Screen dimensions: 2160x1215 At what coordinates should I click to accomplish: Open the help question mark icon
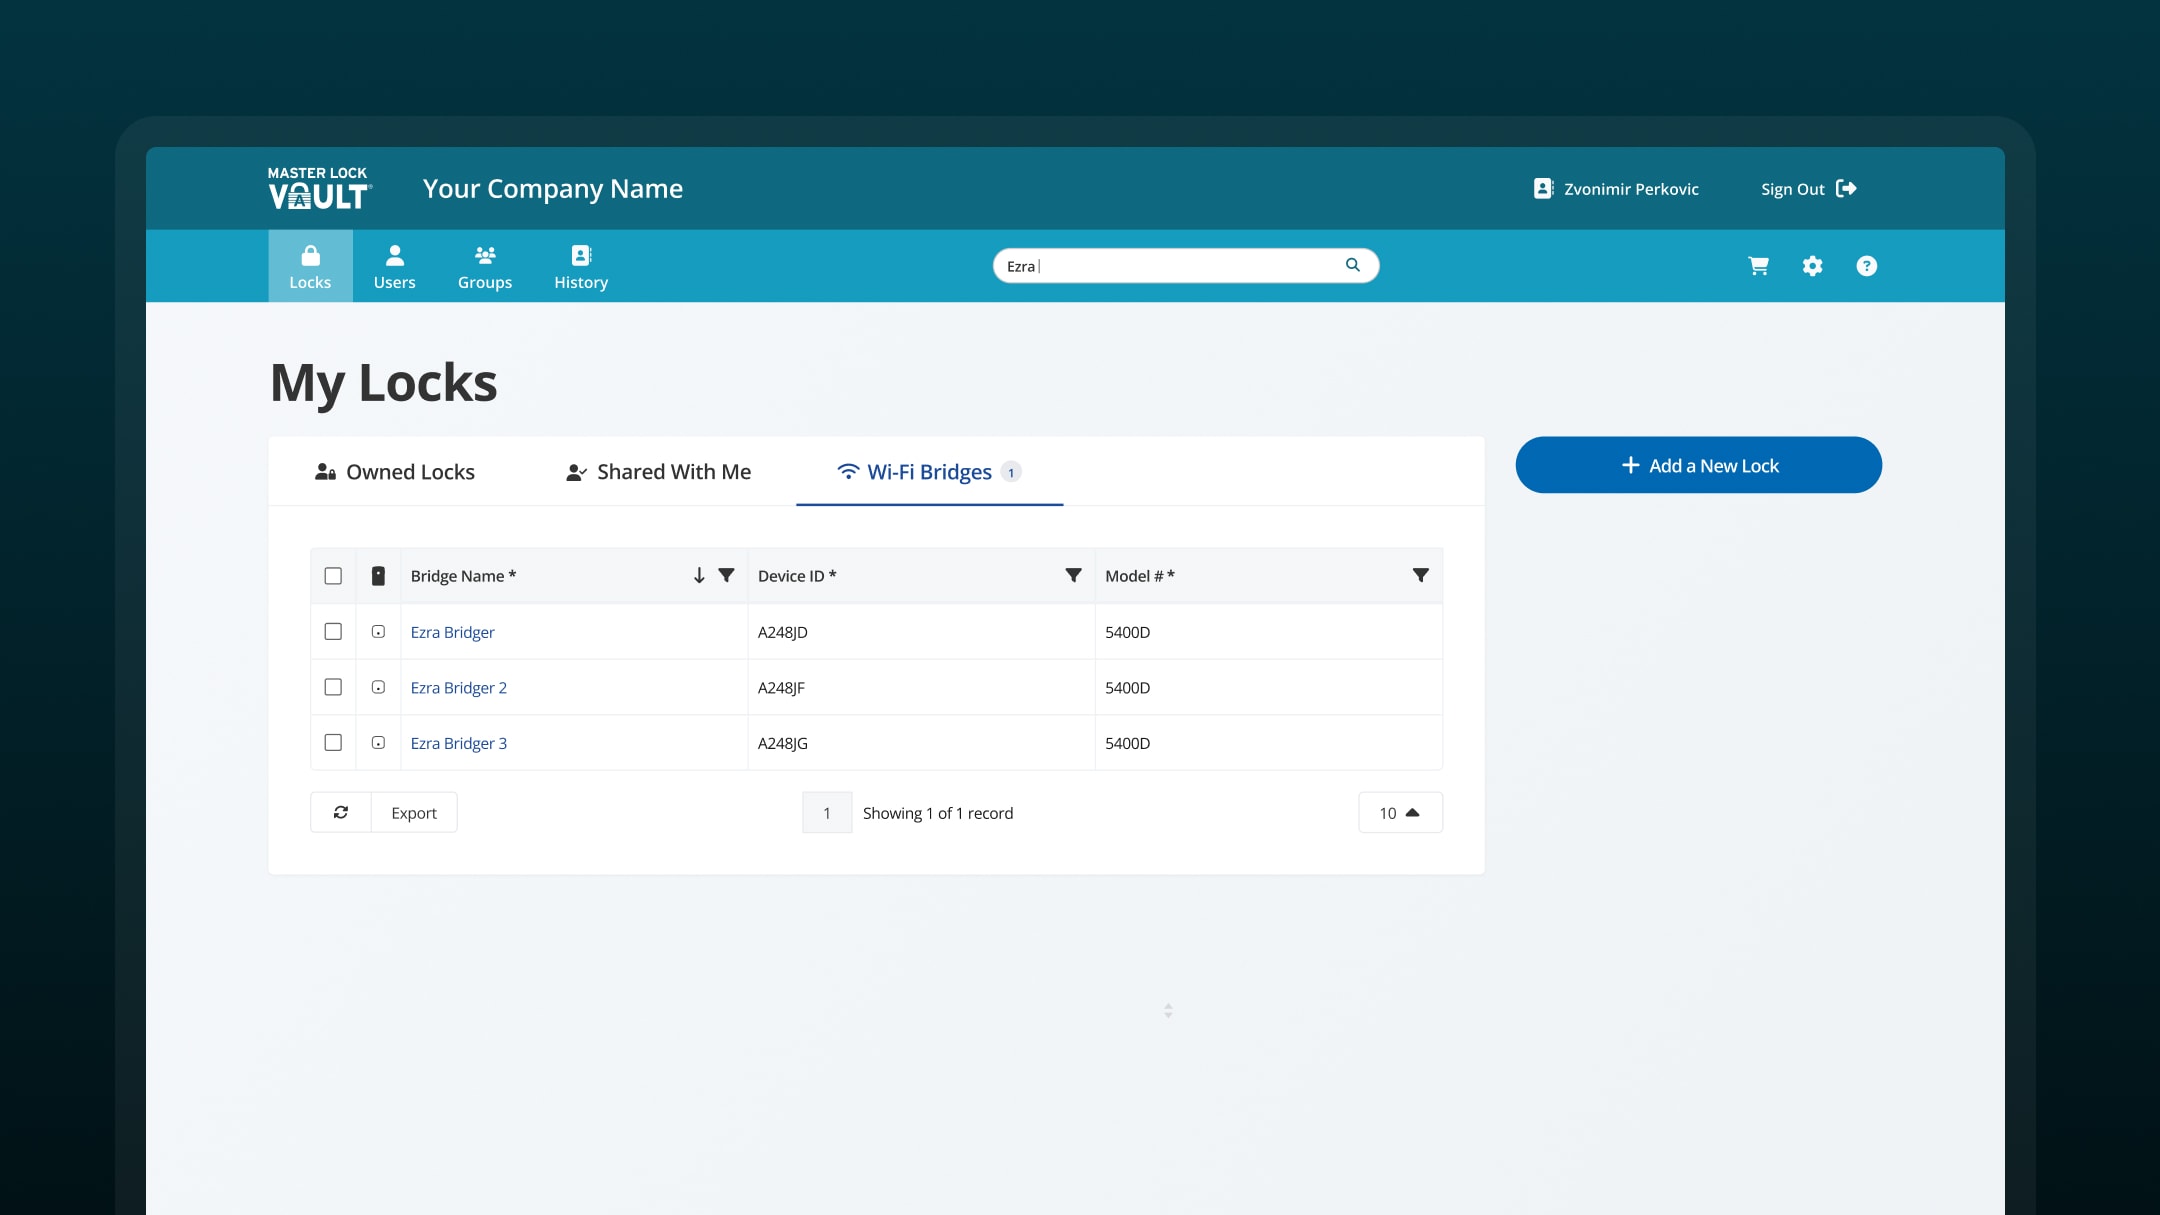pyautogui.click(x=1866, y=266)
